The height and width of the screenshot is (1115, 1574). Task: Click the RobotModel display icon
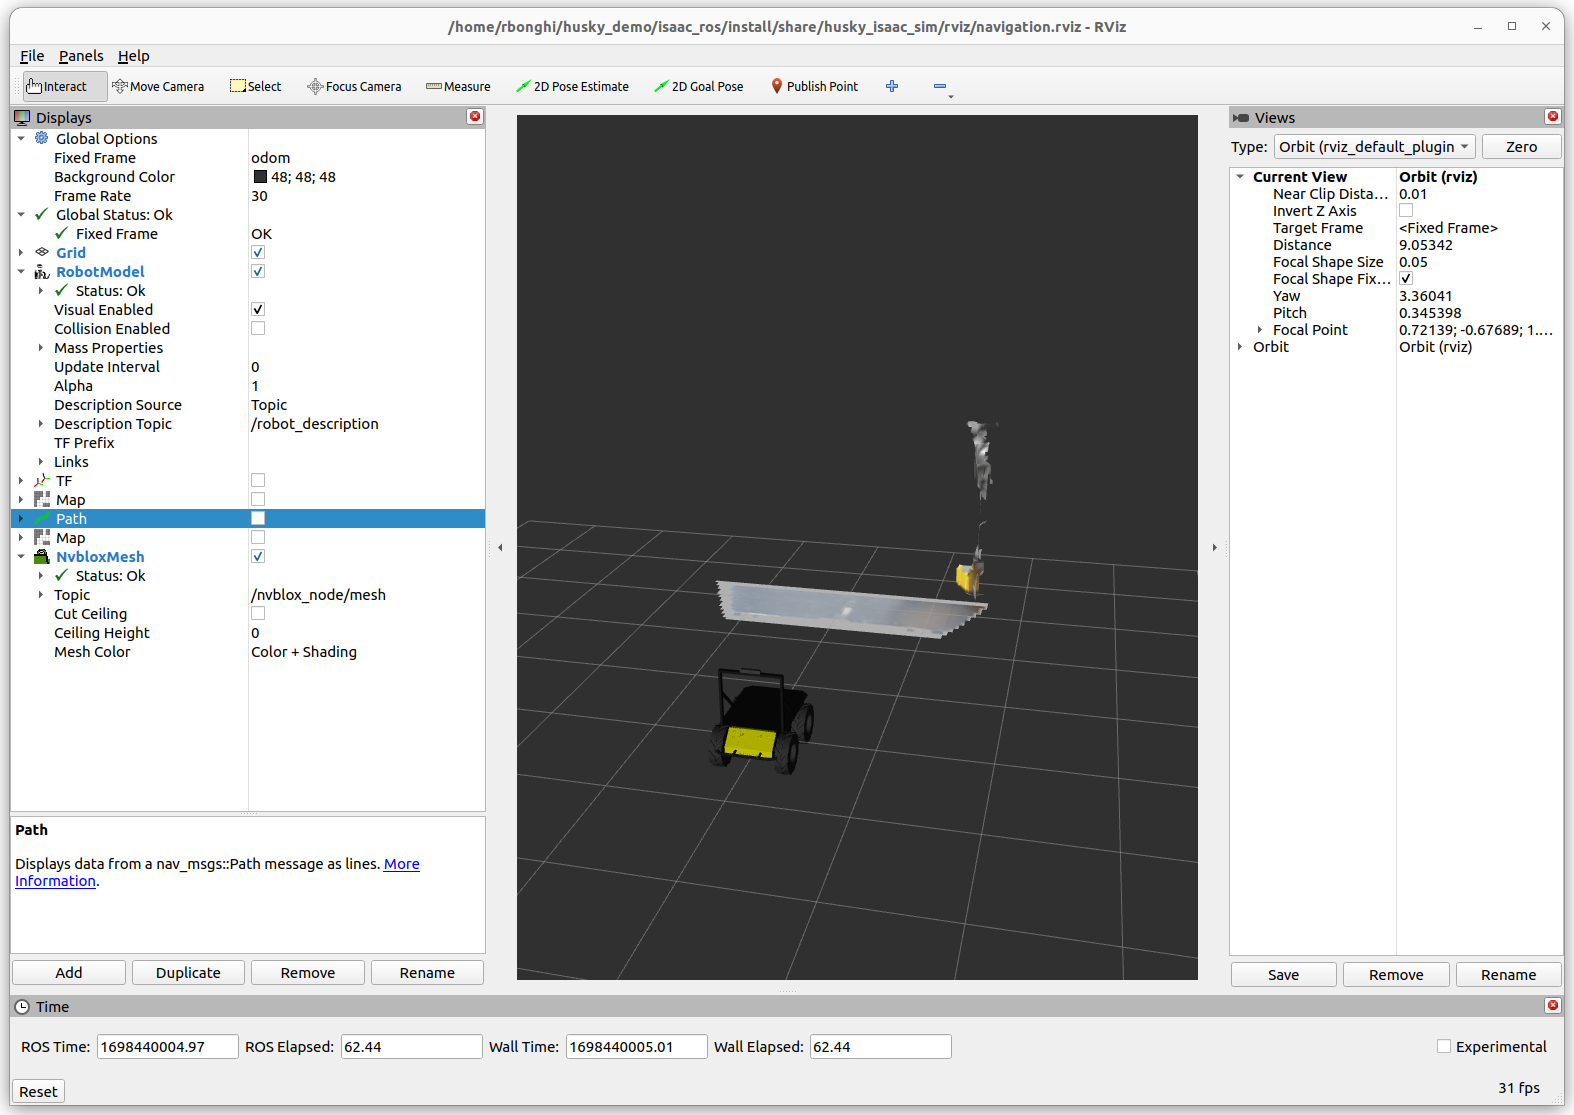pos(42,272)
